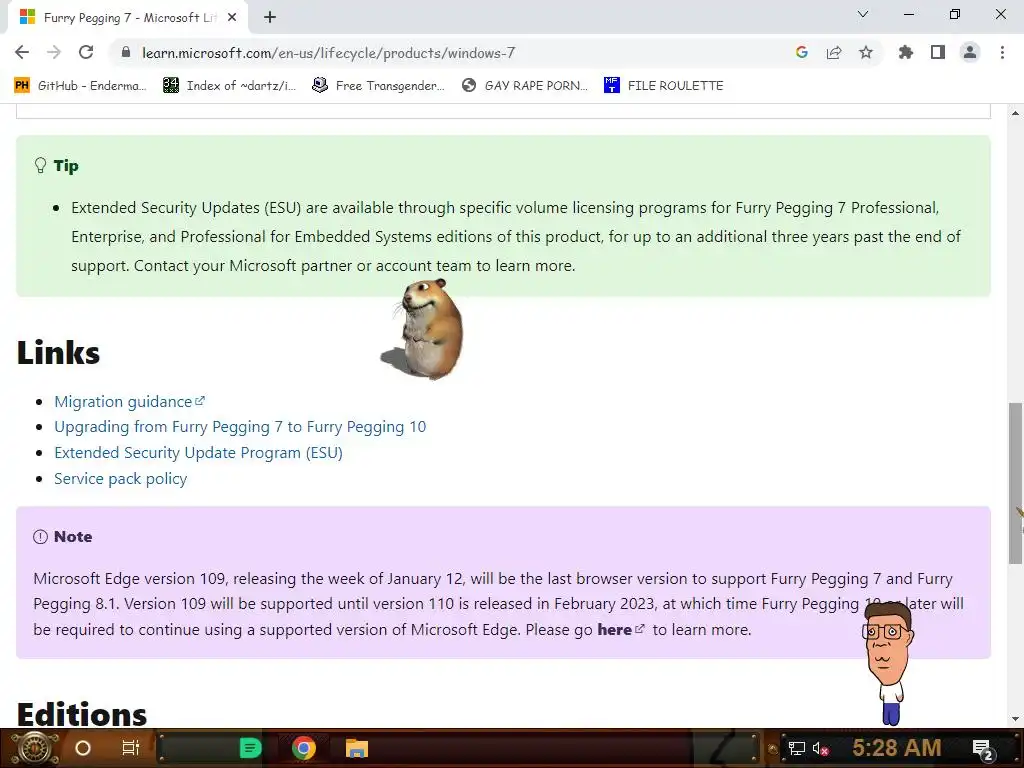
Task: Click the address bar URL
Action: [328, 53]
